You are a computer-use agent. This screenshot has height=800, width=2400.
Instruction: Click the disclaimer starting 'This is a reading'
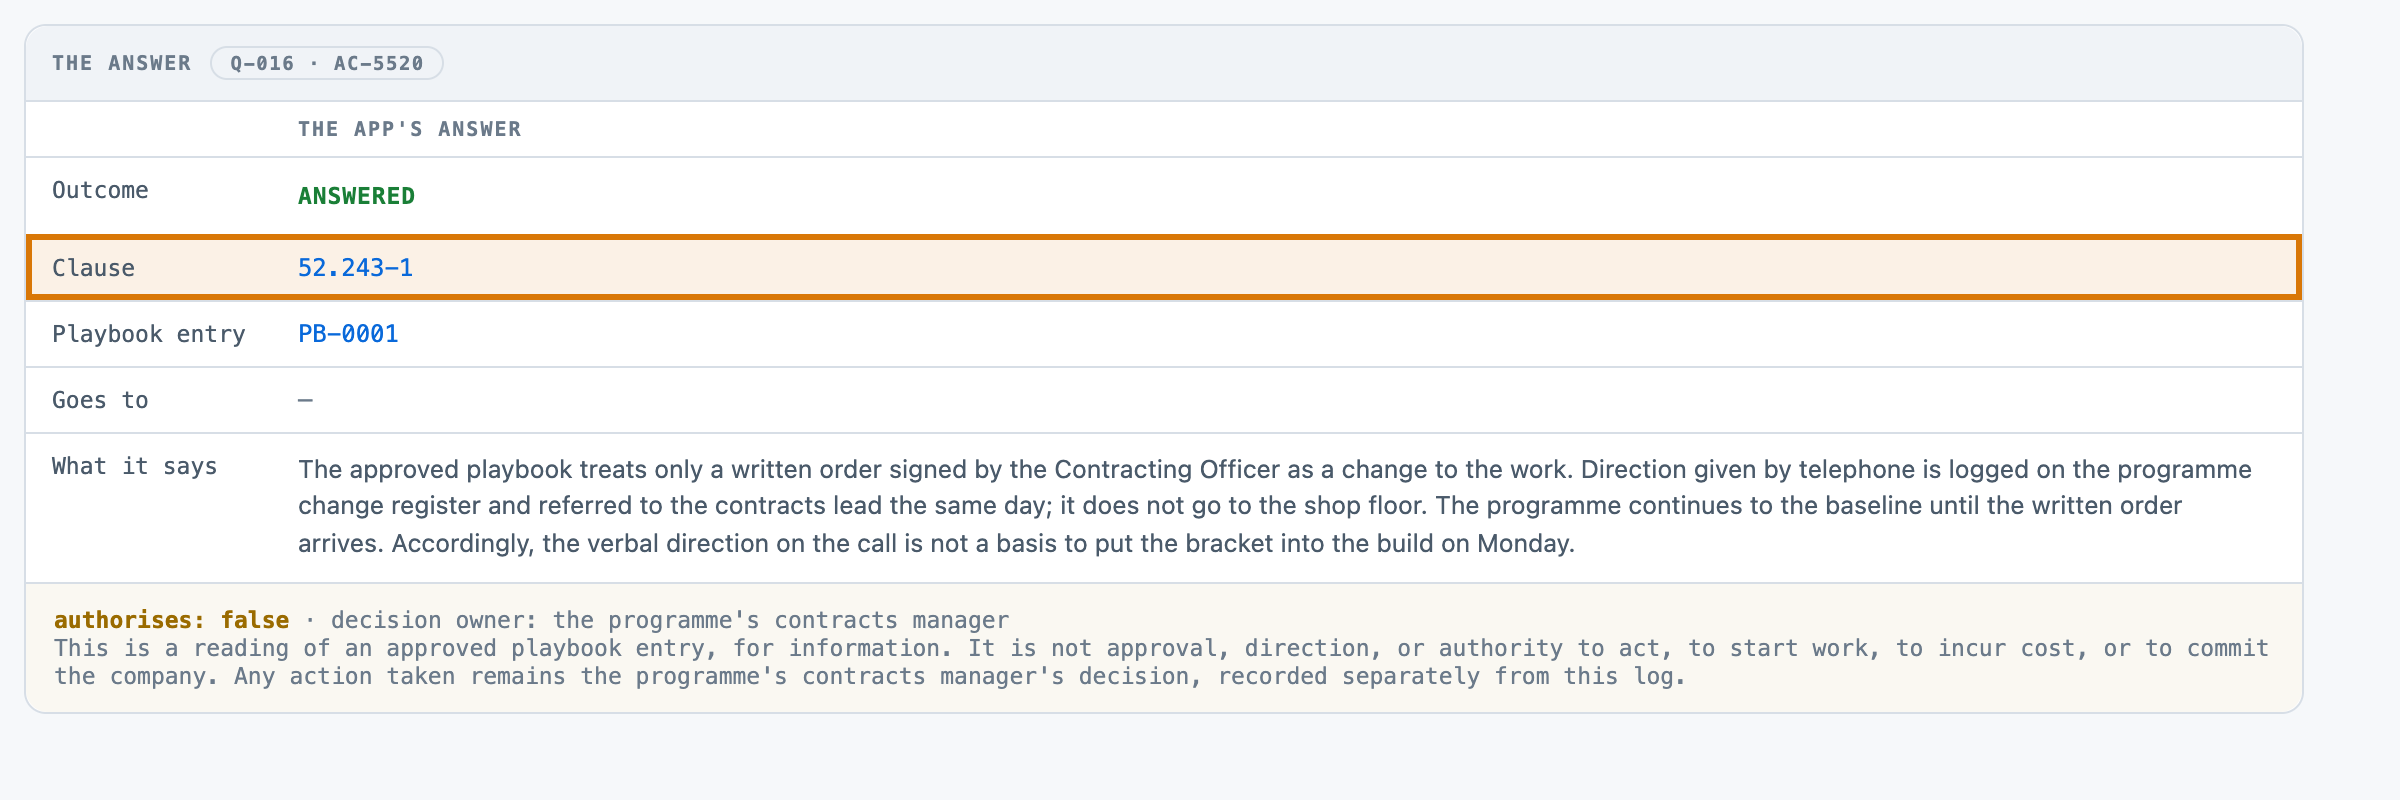pos(1161,662)
